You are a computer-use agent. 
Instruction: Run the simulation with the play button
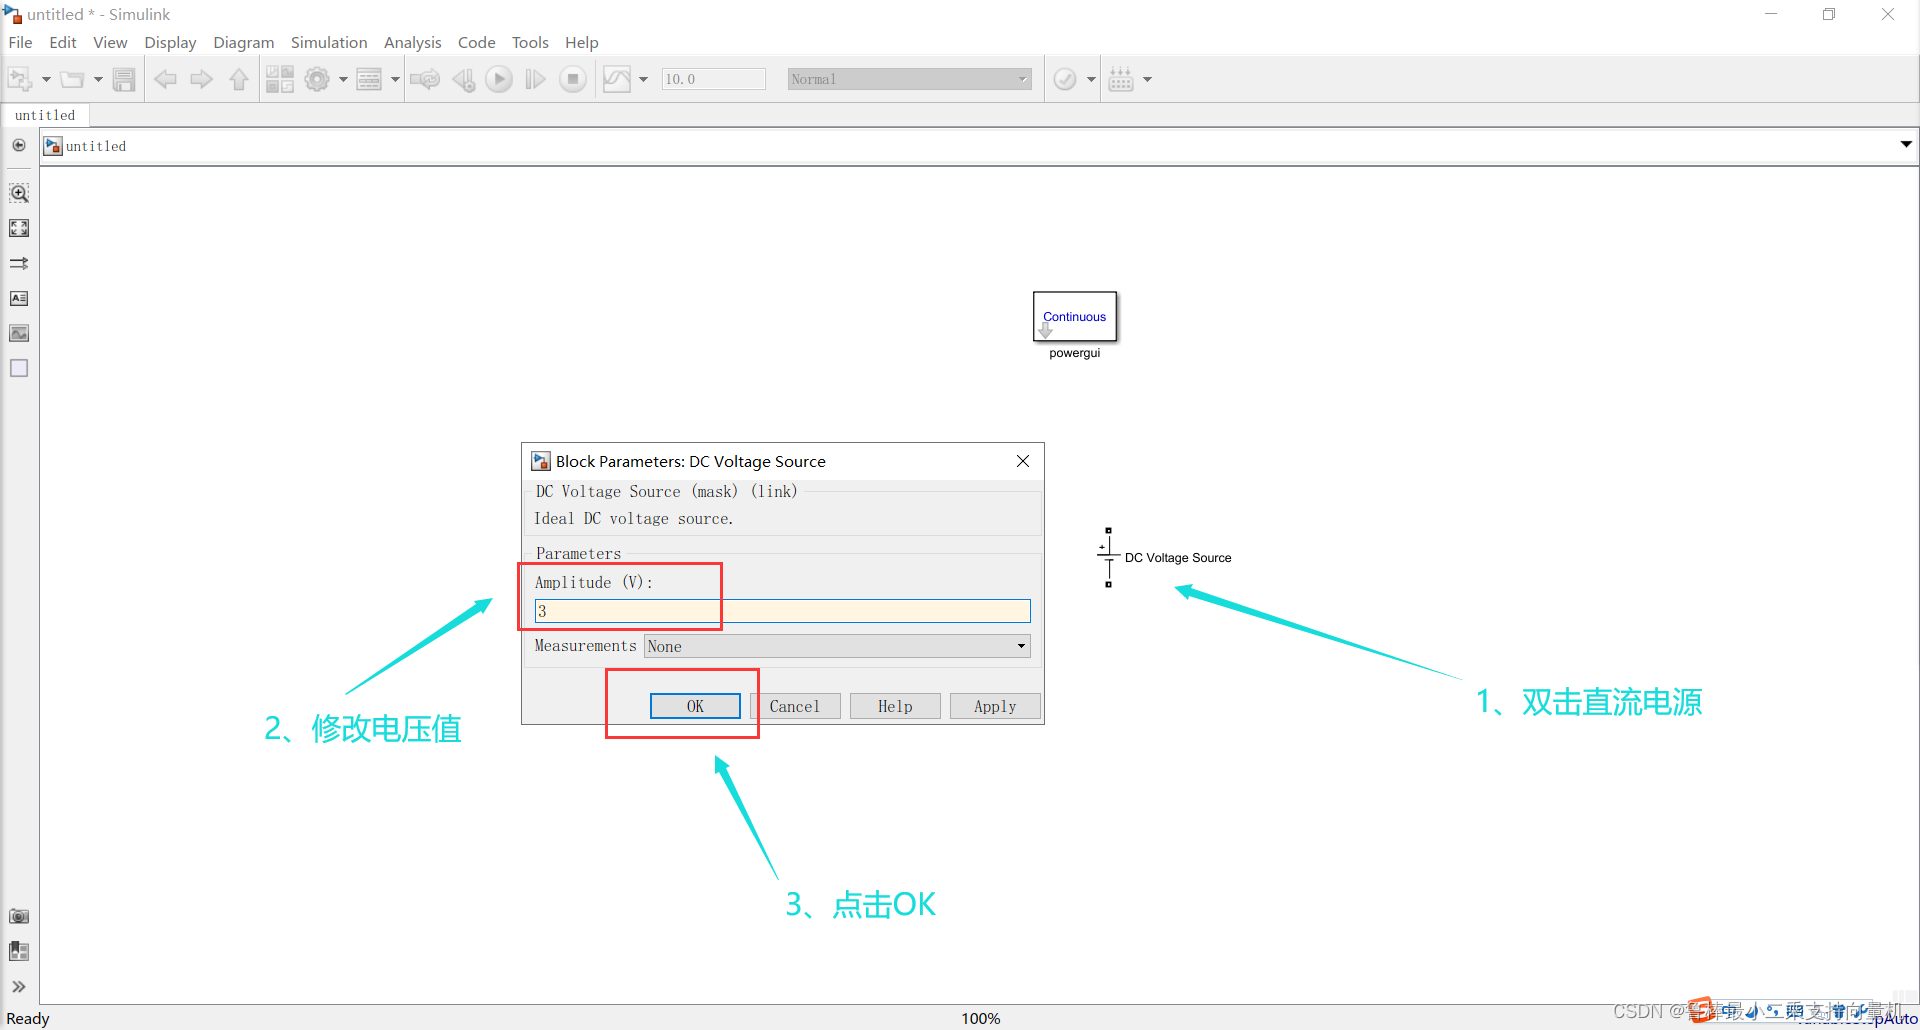pyautogui.click(x=499, y=79)
